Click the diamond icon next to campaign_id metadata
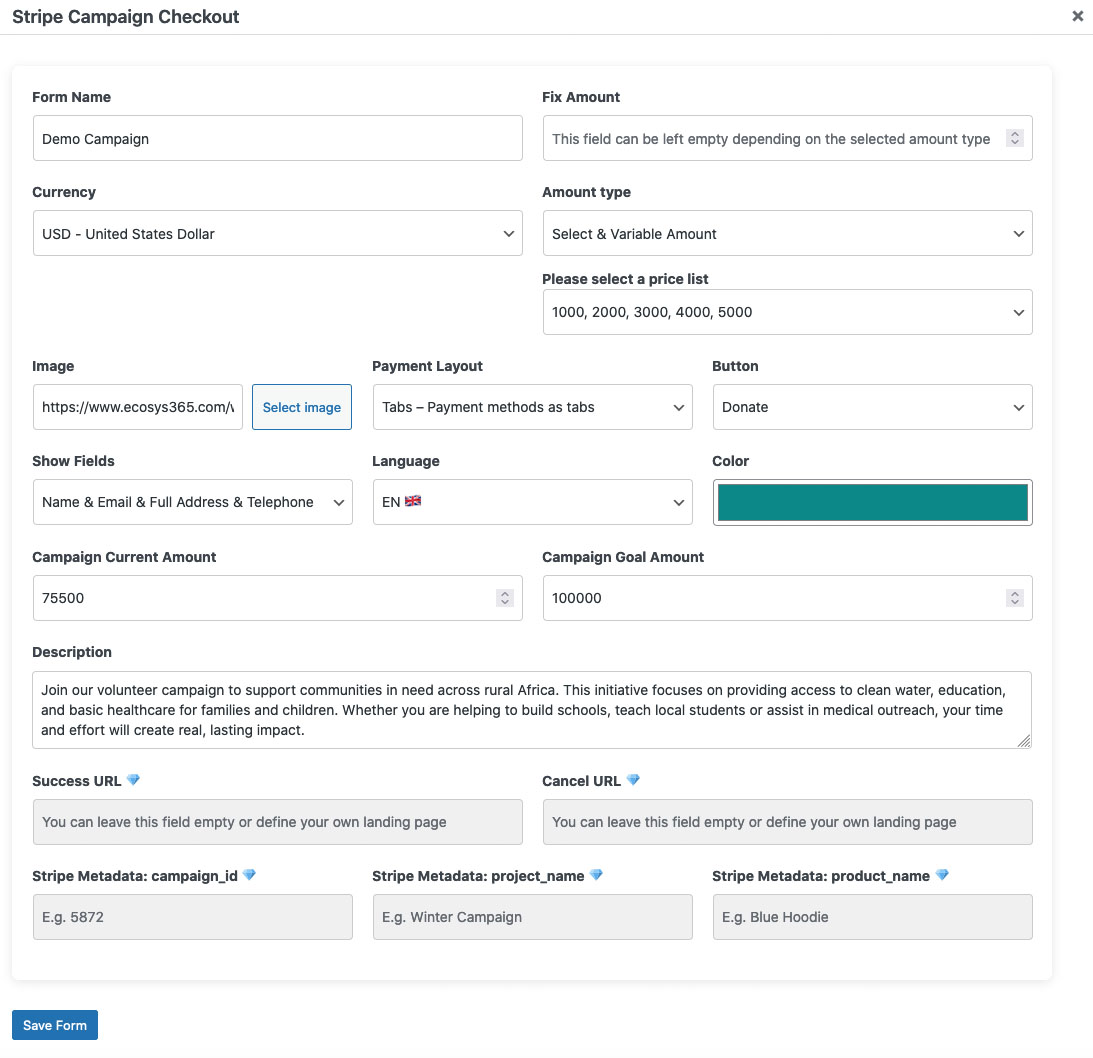This screenshot has width=1093, height=1058. point(247,875)
